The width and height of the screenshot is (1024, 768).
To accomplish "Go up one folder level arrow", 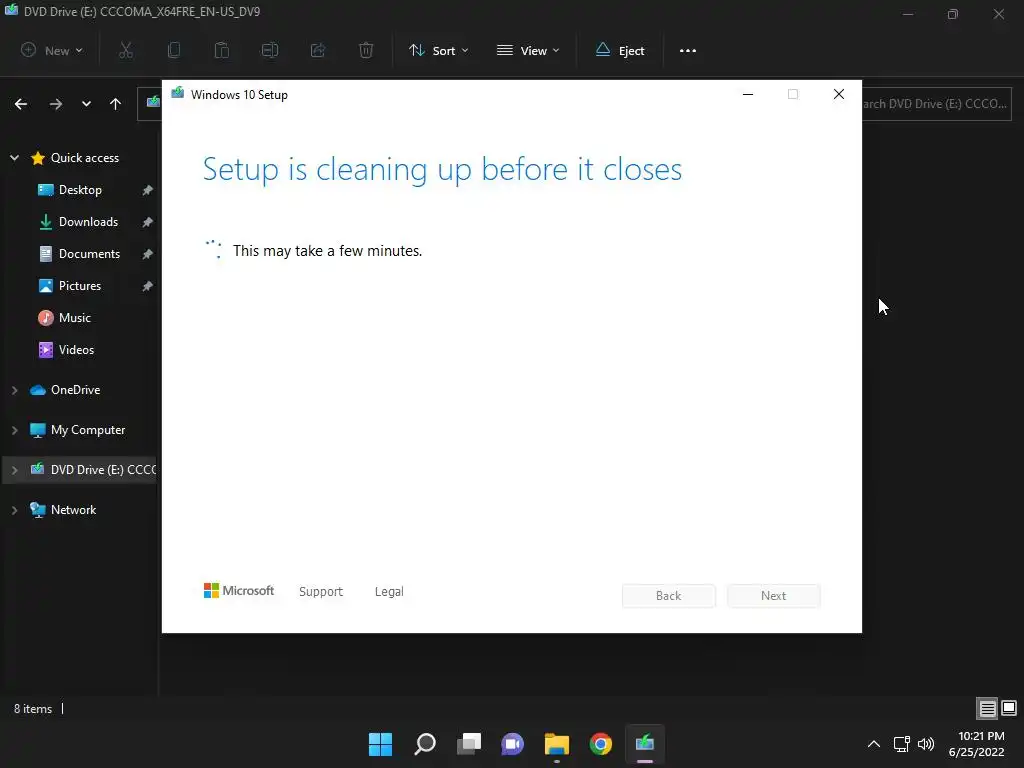I will [116, 104].
